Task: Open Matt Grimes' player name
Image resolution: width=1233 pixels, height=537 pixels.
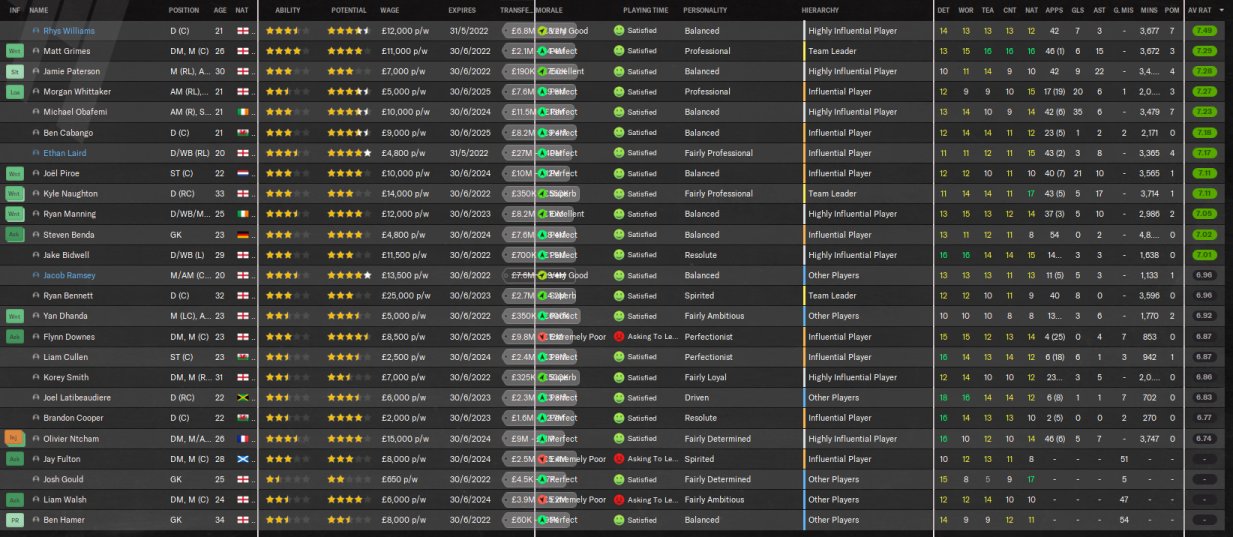Action: point(66,51)
